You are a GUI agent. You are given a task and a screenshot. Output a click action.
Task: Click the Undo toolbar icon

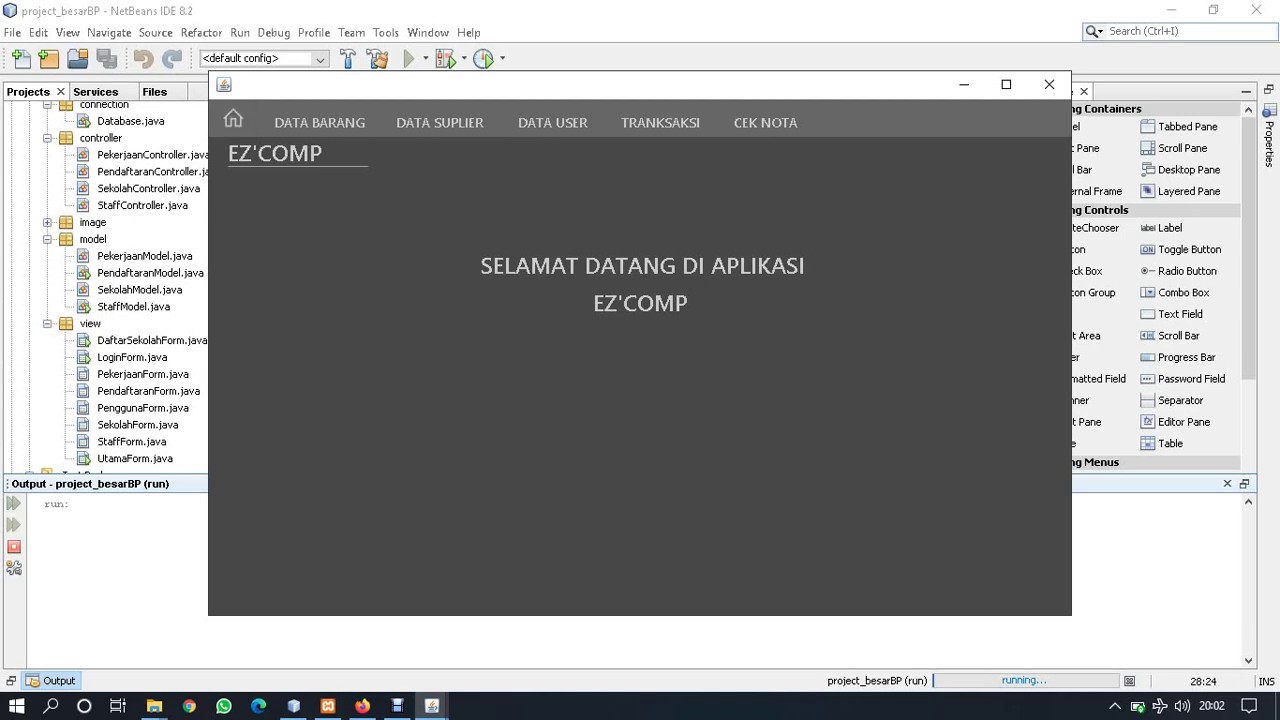[x=143, y=59]
